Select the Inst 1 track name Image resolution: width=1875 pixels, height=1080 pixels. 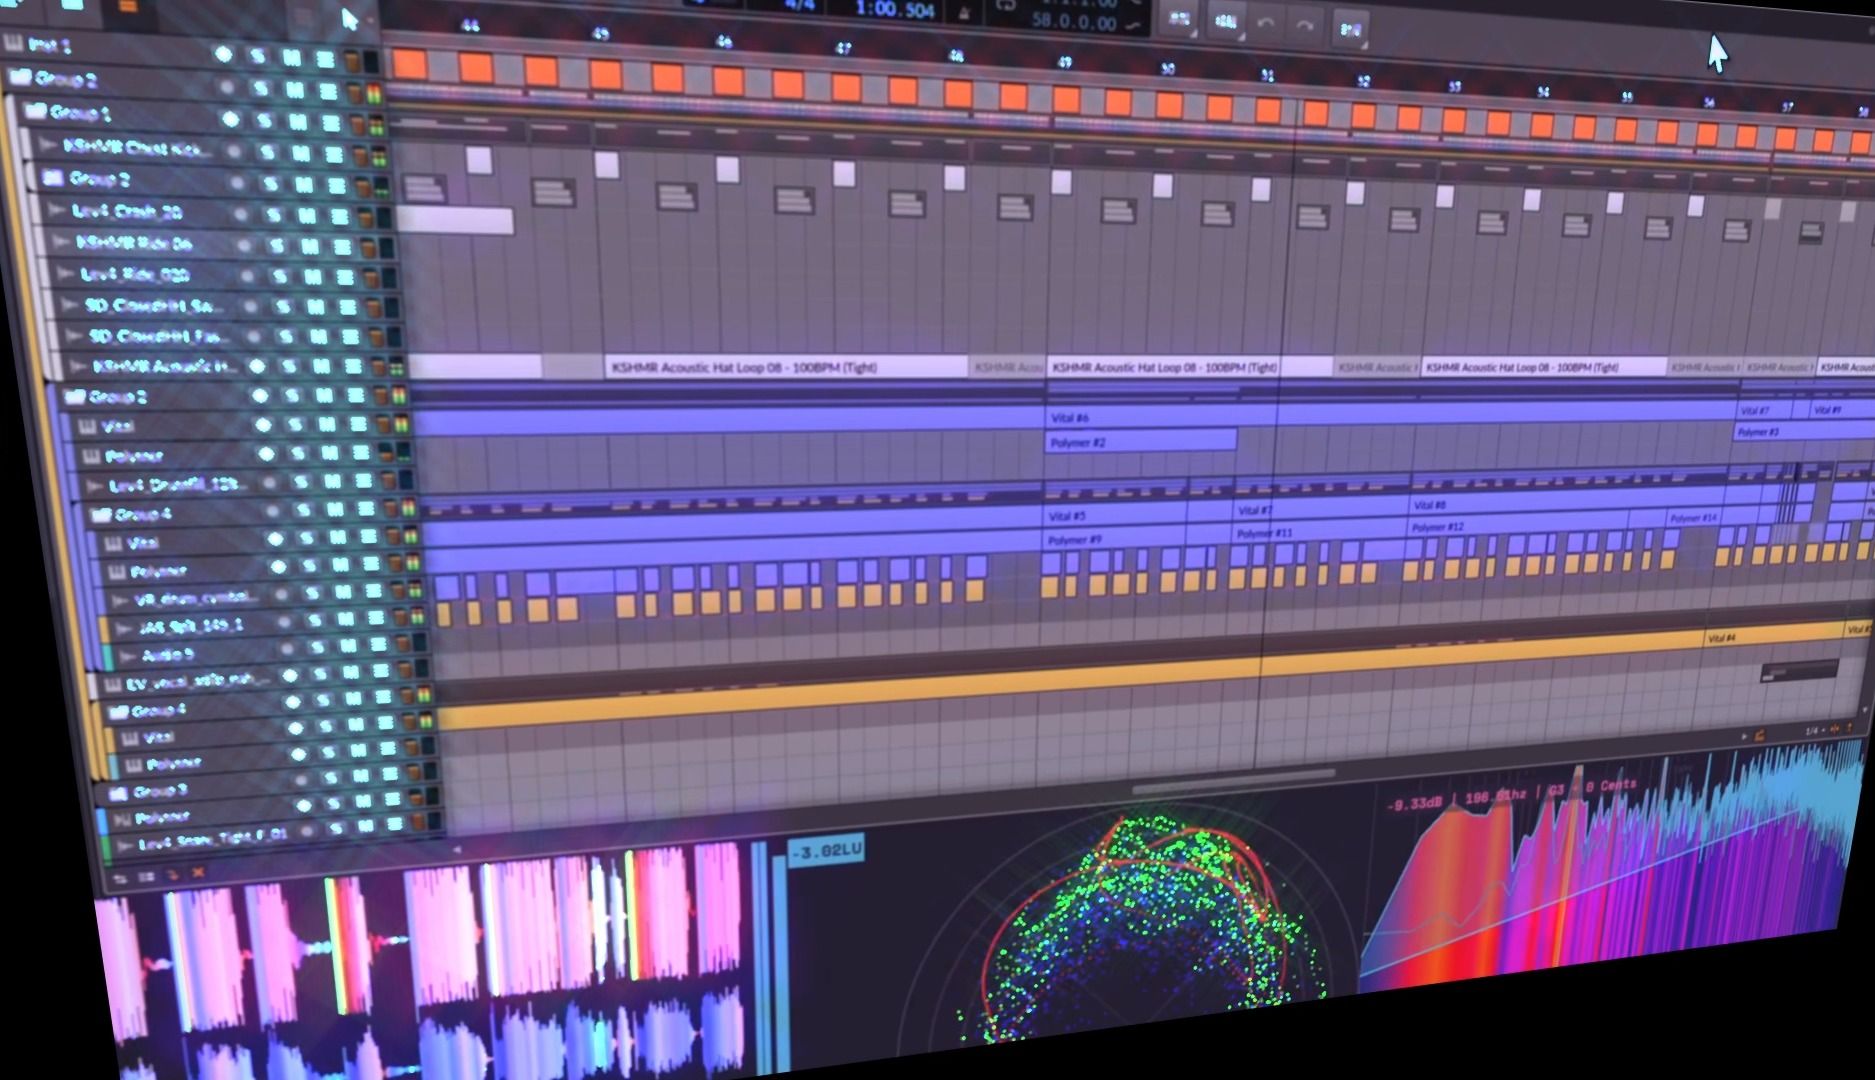49,45
